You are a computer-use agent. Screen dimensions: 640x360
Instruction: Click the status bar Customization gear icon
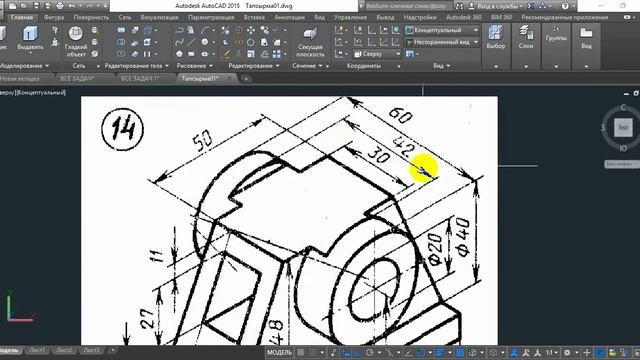coord(567,352)
